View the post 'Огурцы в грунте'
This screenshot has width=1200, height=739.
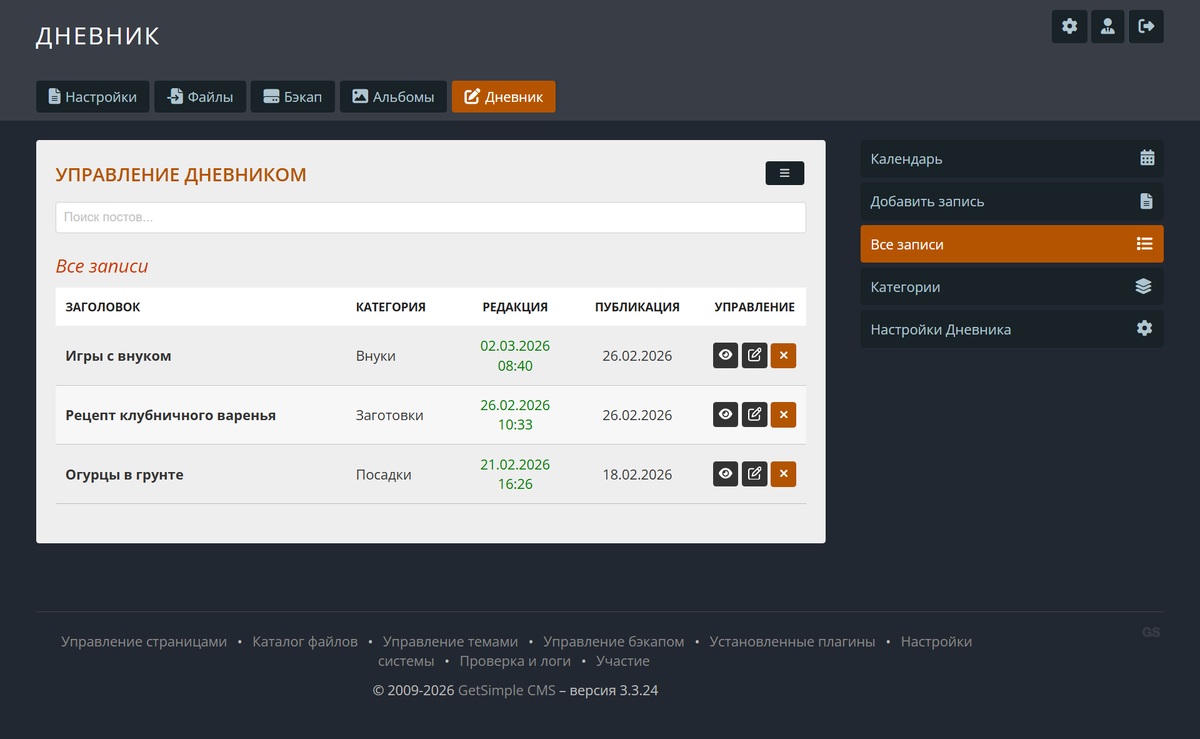click(726, 474)
